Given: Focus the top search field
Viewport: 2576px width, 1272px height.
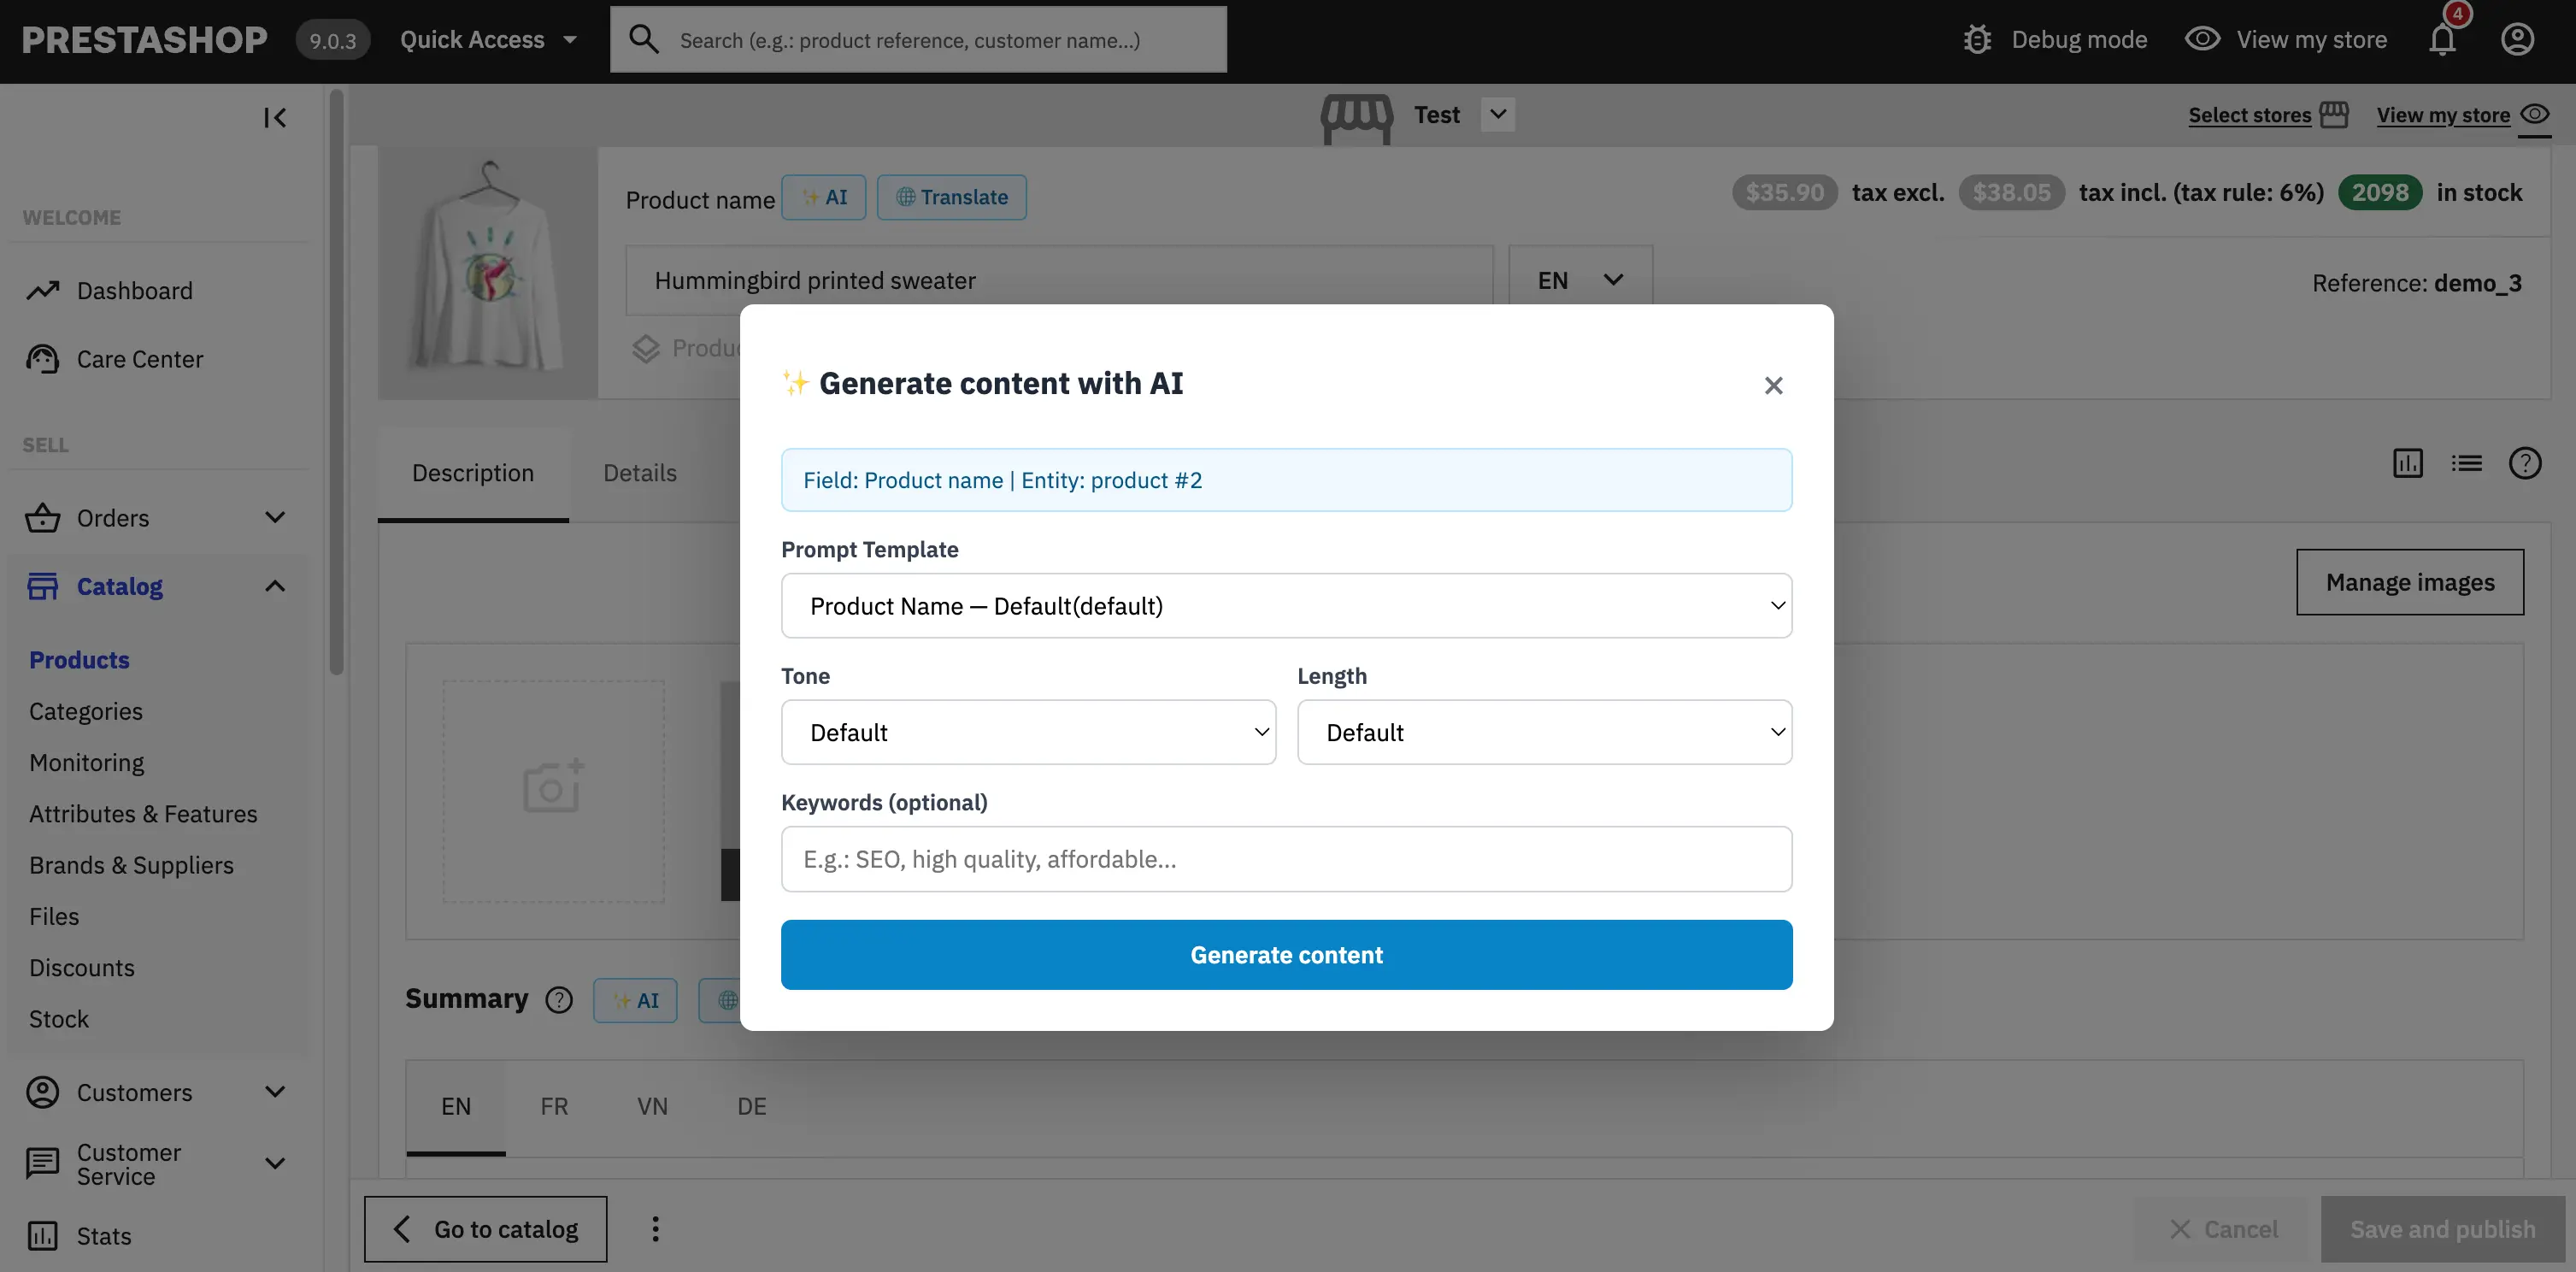Looking at the screenshot, I should coord(918,40).
